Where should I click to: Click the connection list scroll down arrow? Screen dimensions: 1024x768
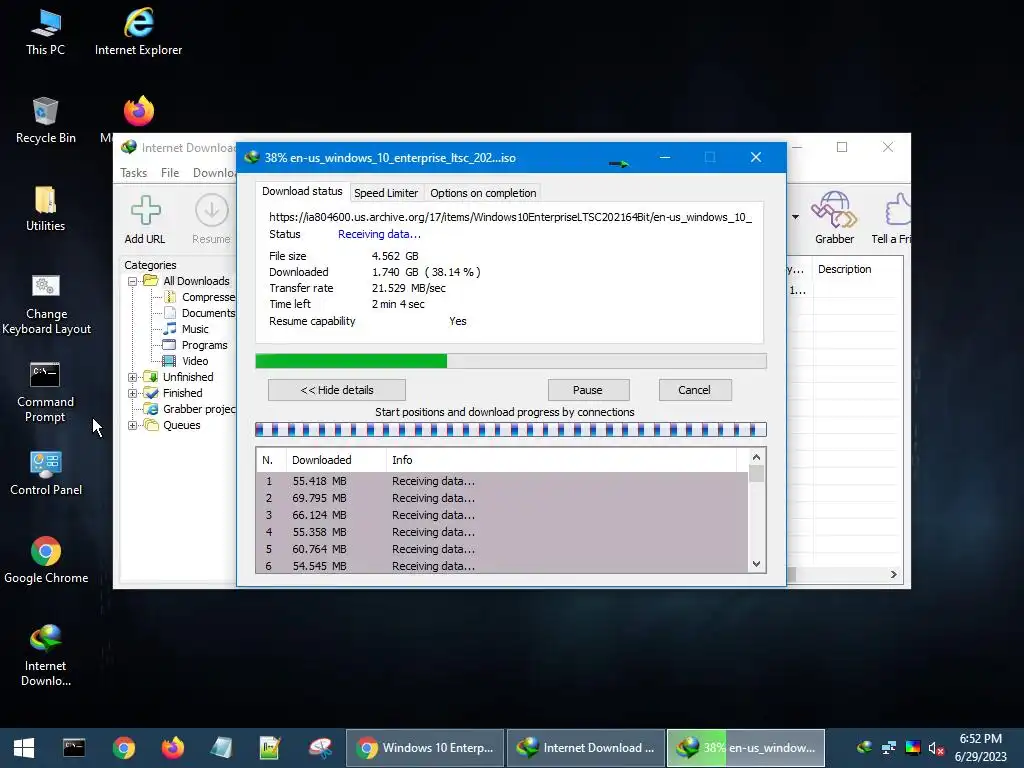(756, 564)
